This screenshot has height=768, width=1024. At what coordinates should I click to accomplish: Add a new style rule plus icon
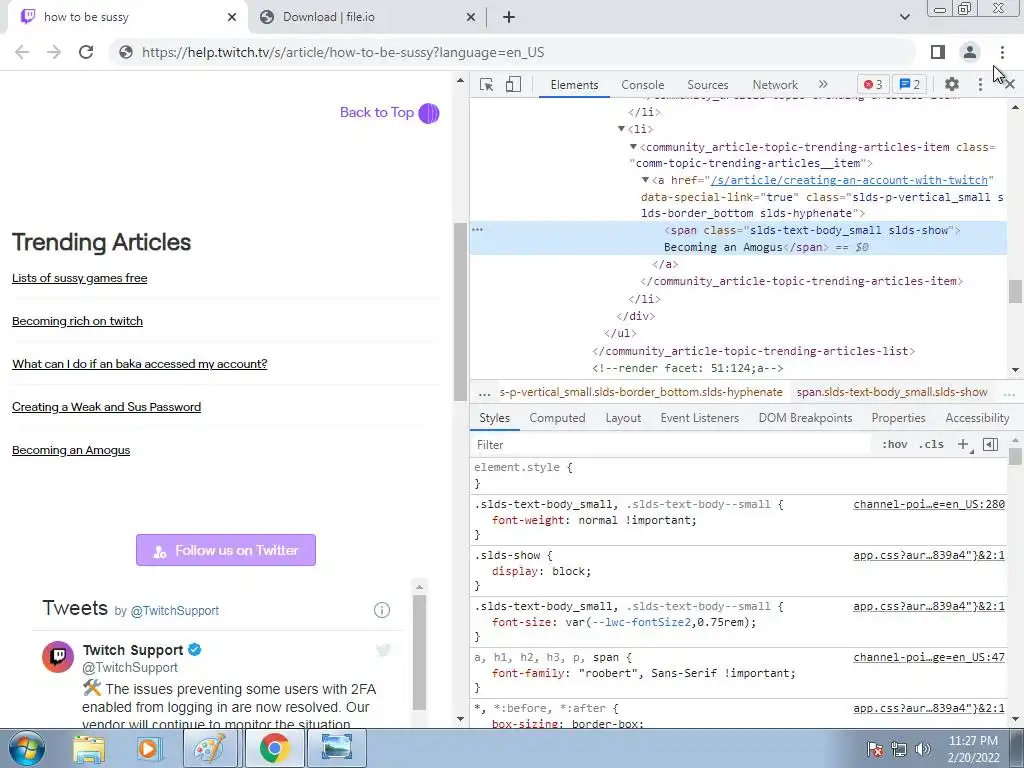tap(964, 444)
